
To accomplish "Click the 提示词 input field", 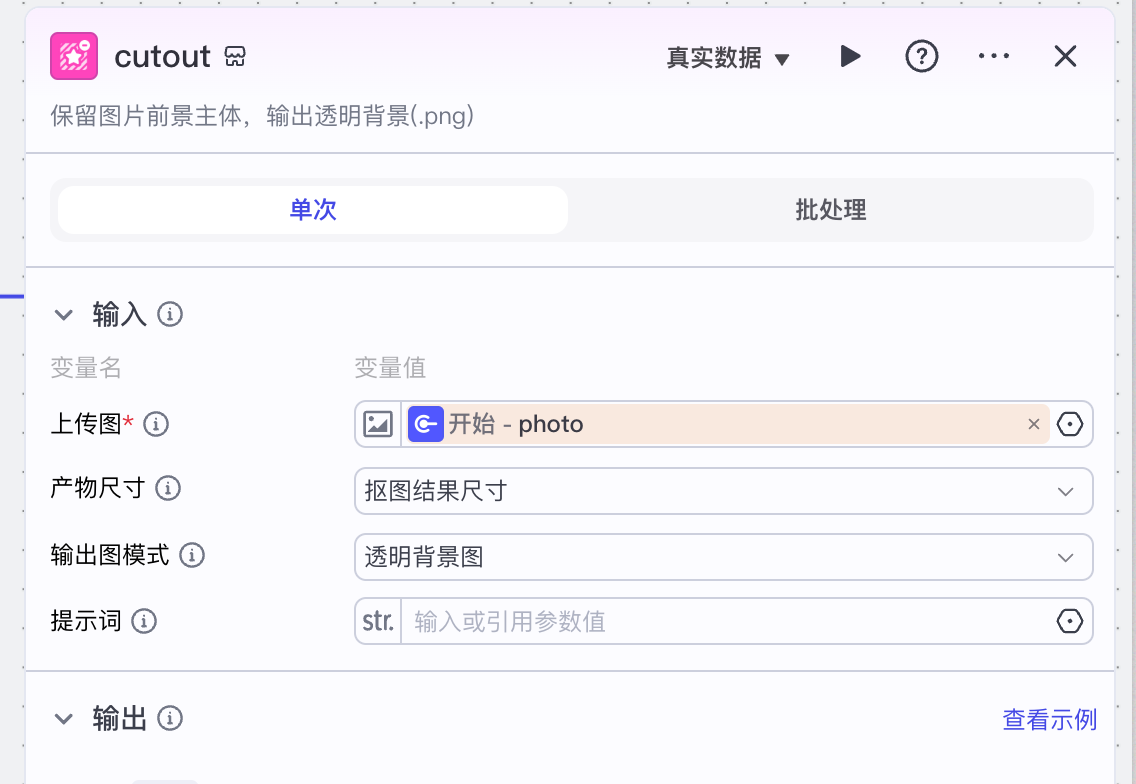I will tap(700, 621).
